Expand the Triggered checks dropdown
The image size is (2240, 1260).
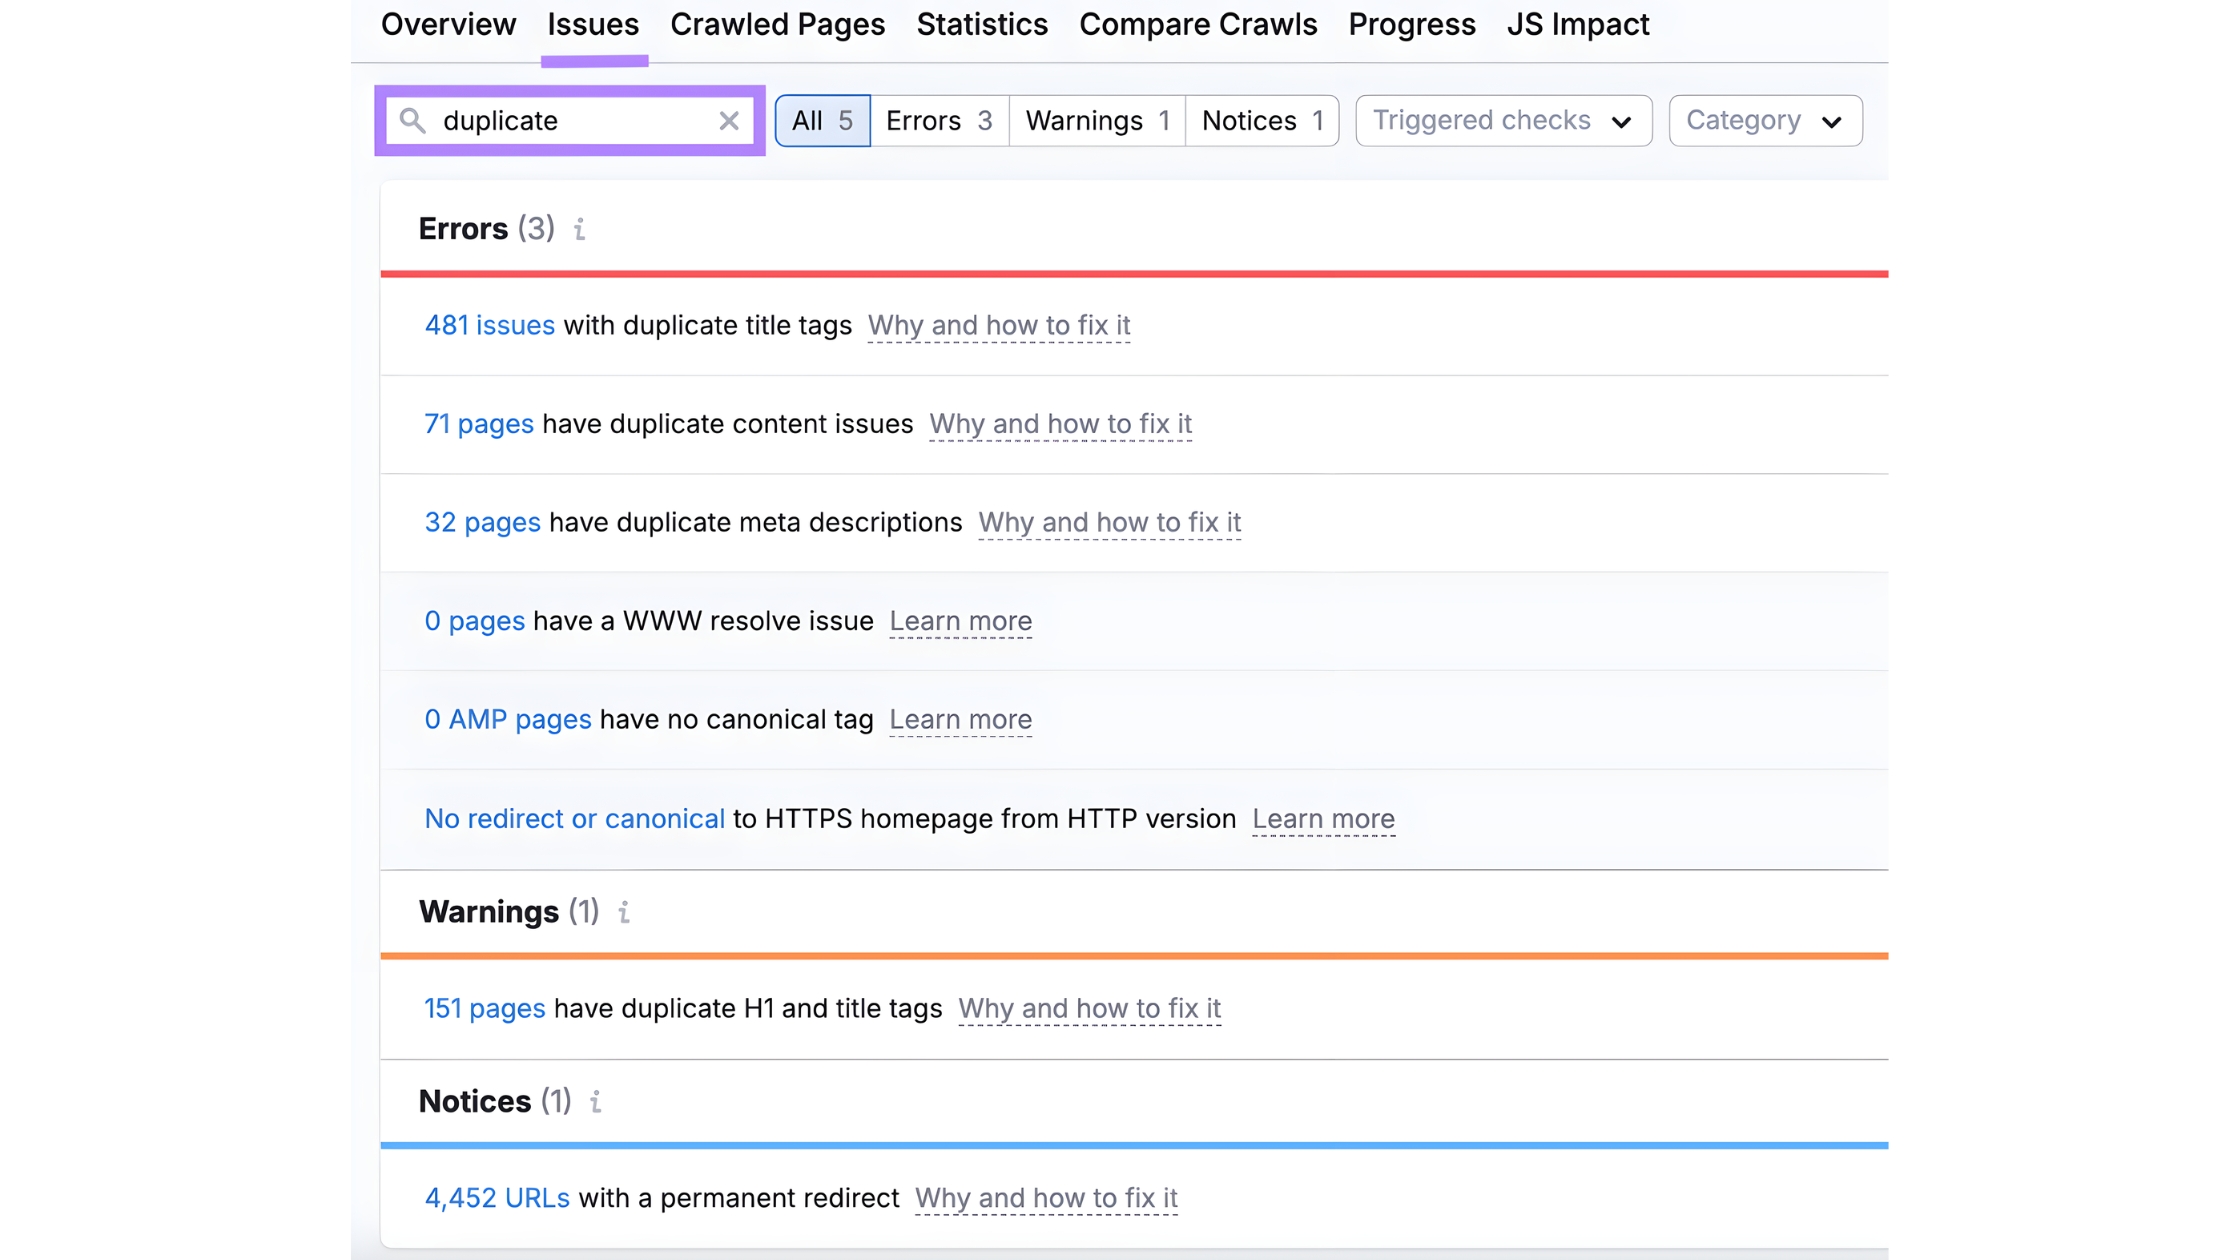click(1503, 121)
